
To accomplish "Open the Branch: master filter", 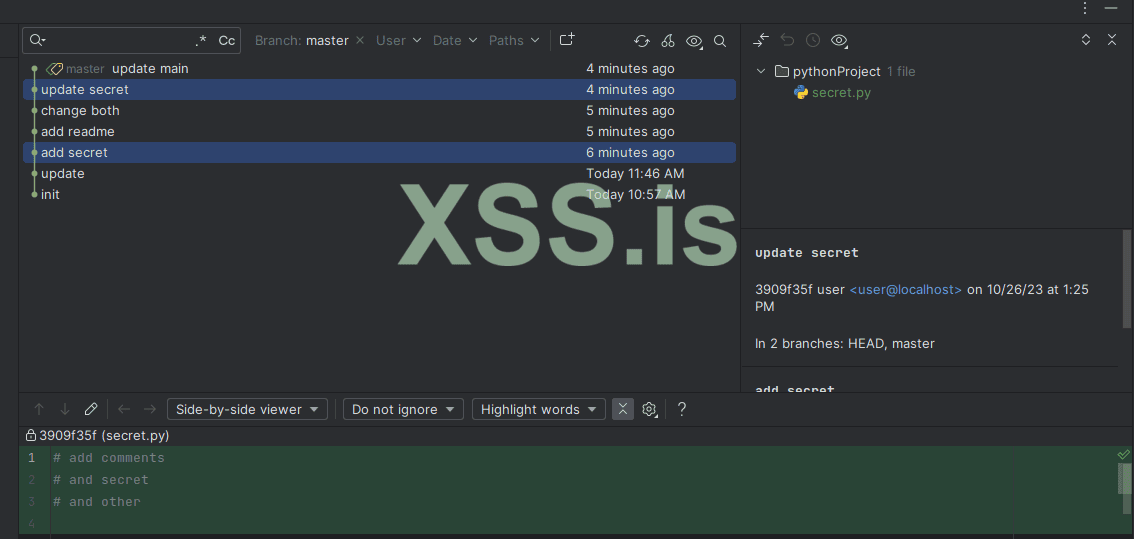I will coord(302,41).
